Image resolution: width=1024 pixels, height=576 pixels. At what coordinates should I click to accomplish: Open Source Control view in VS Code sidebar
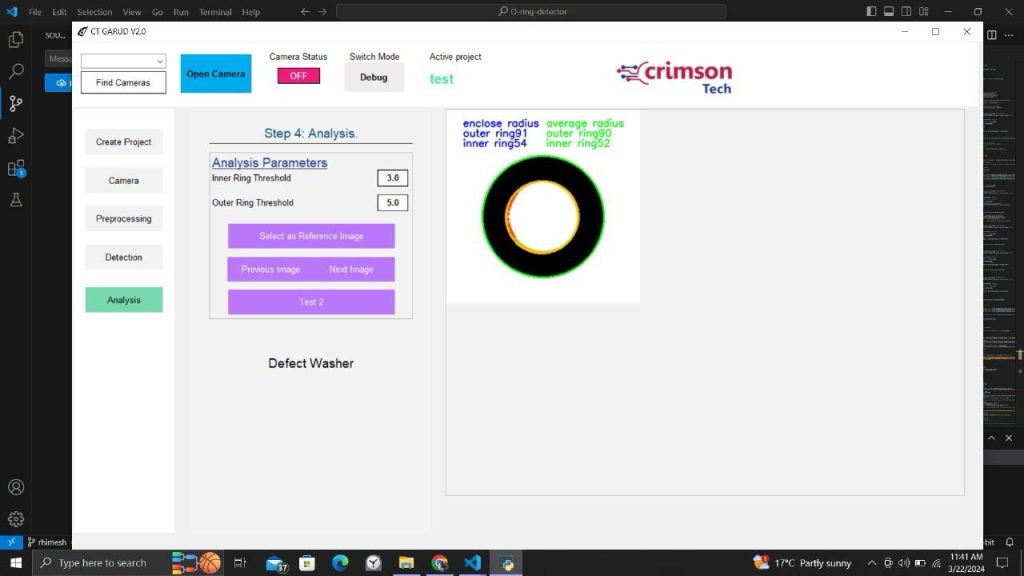15,103
